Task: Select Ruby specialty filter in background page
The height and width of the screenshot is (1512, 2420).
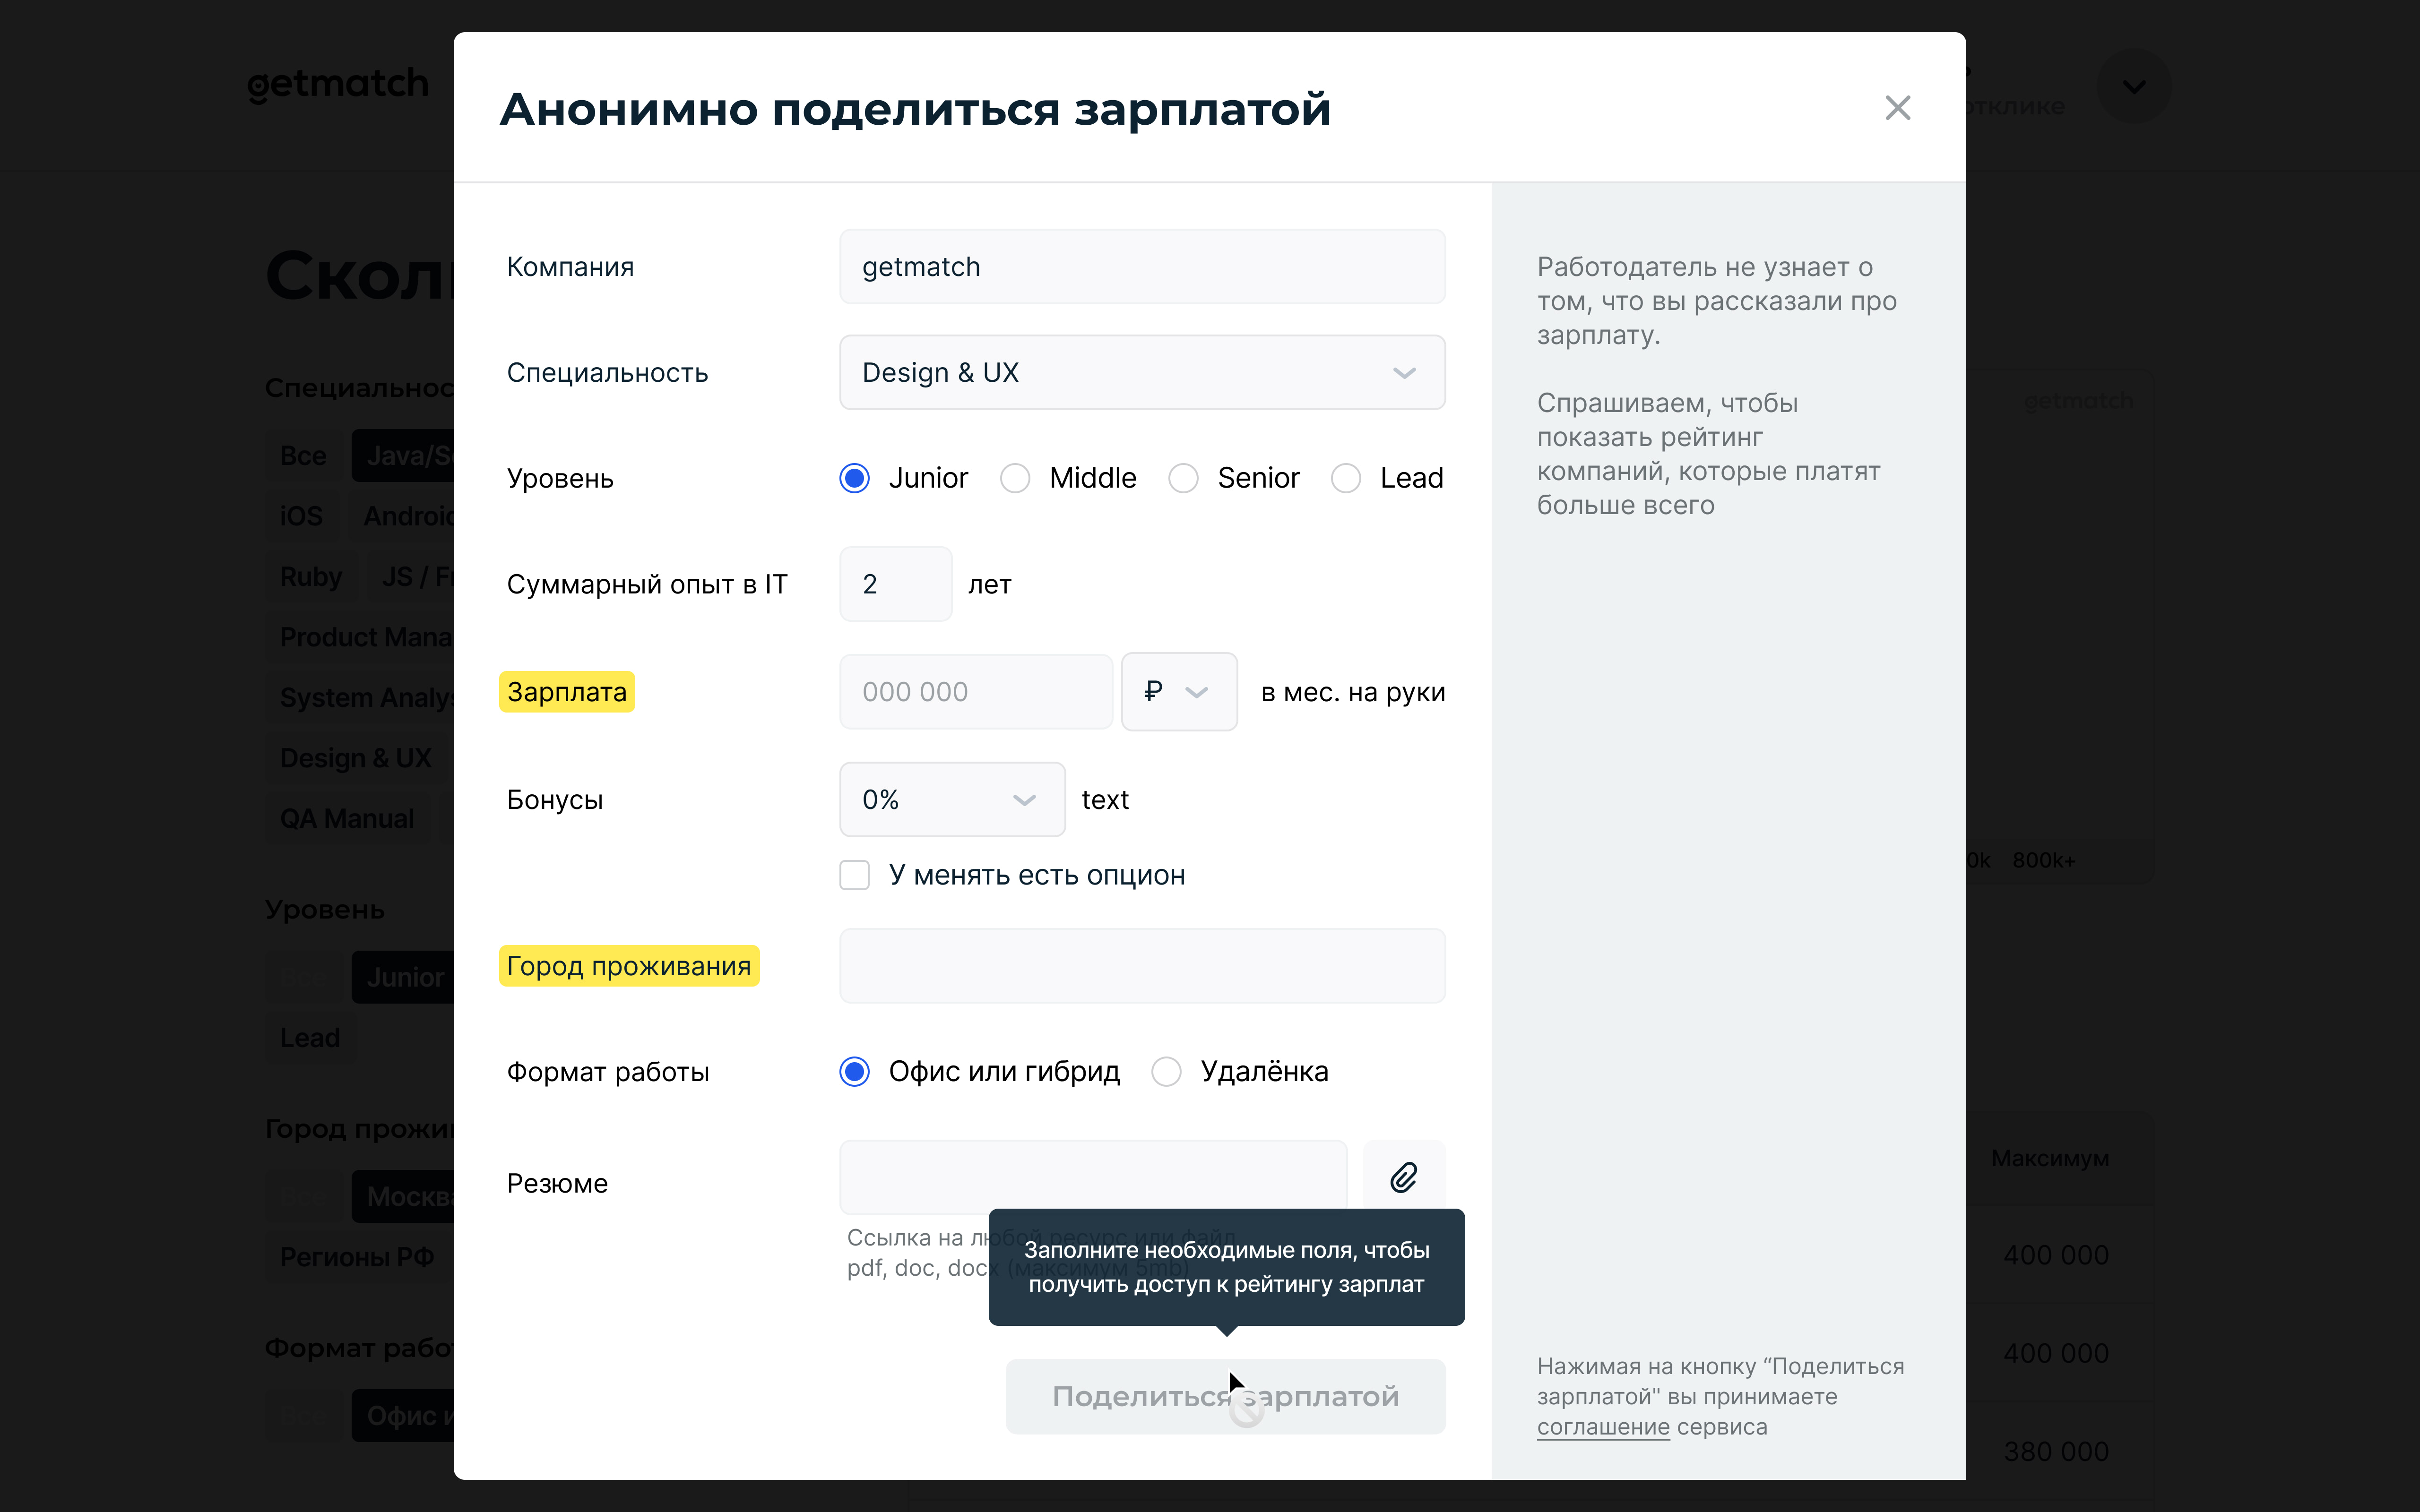Action: pos(311,577)
